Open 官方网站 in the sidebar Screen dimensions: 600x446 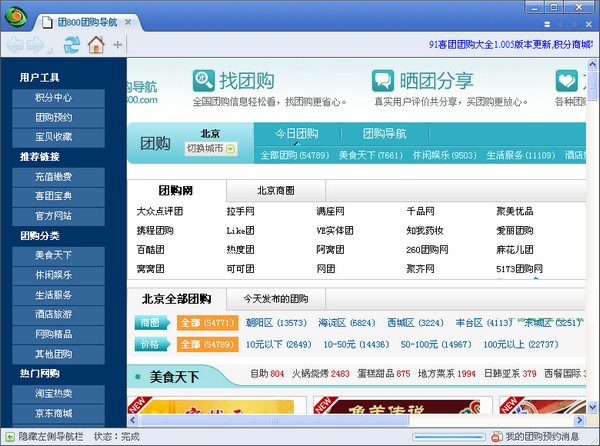pos(58,216)
